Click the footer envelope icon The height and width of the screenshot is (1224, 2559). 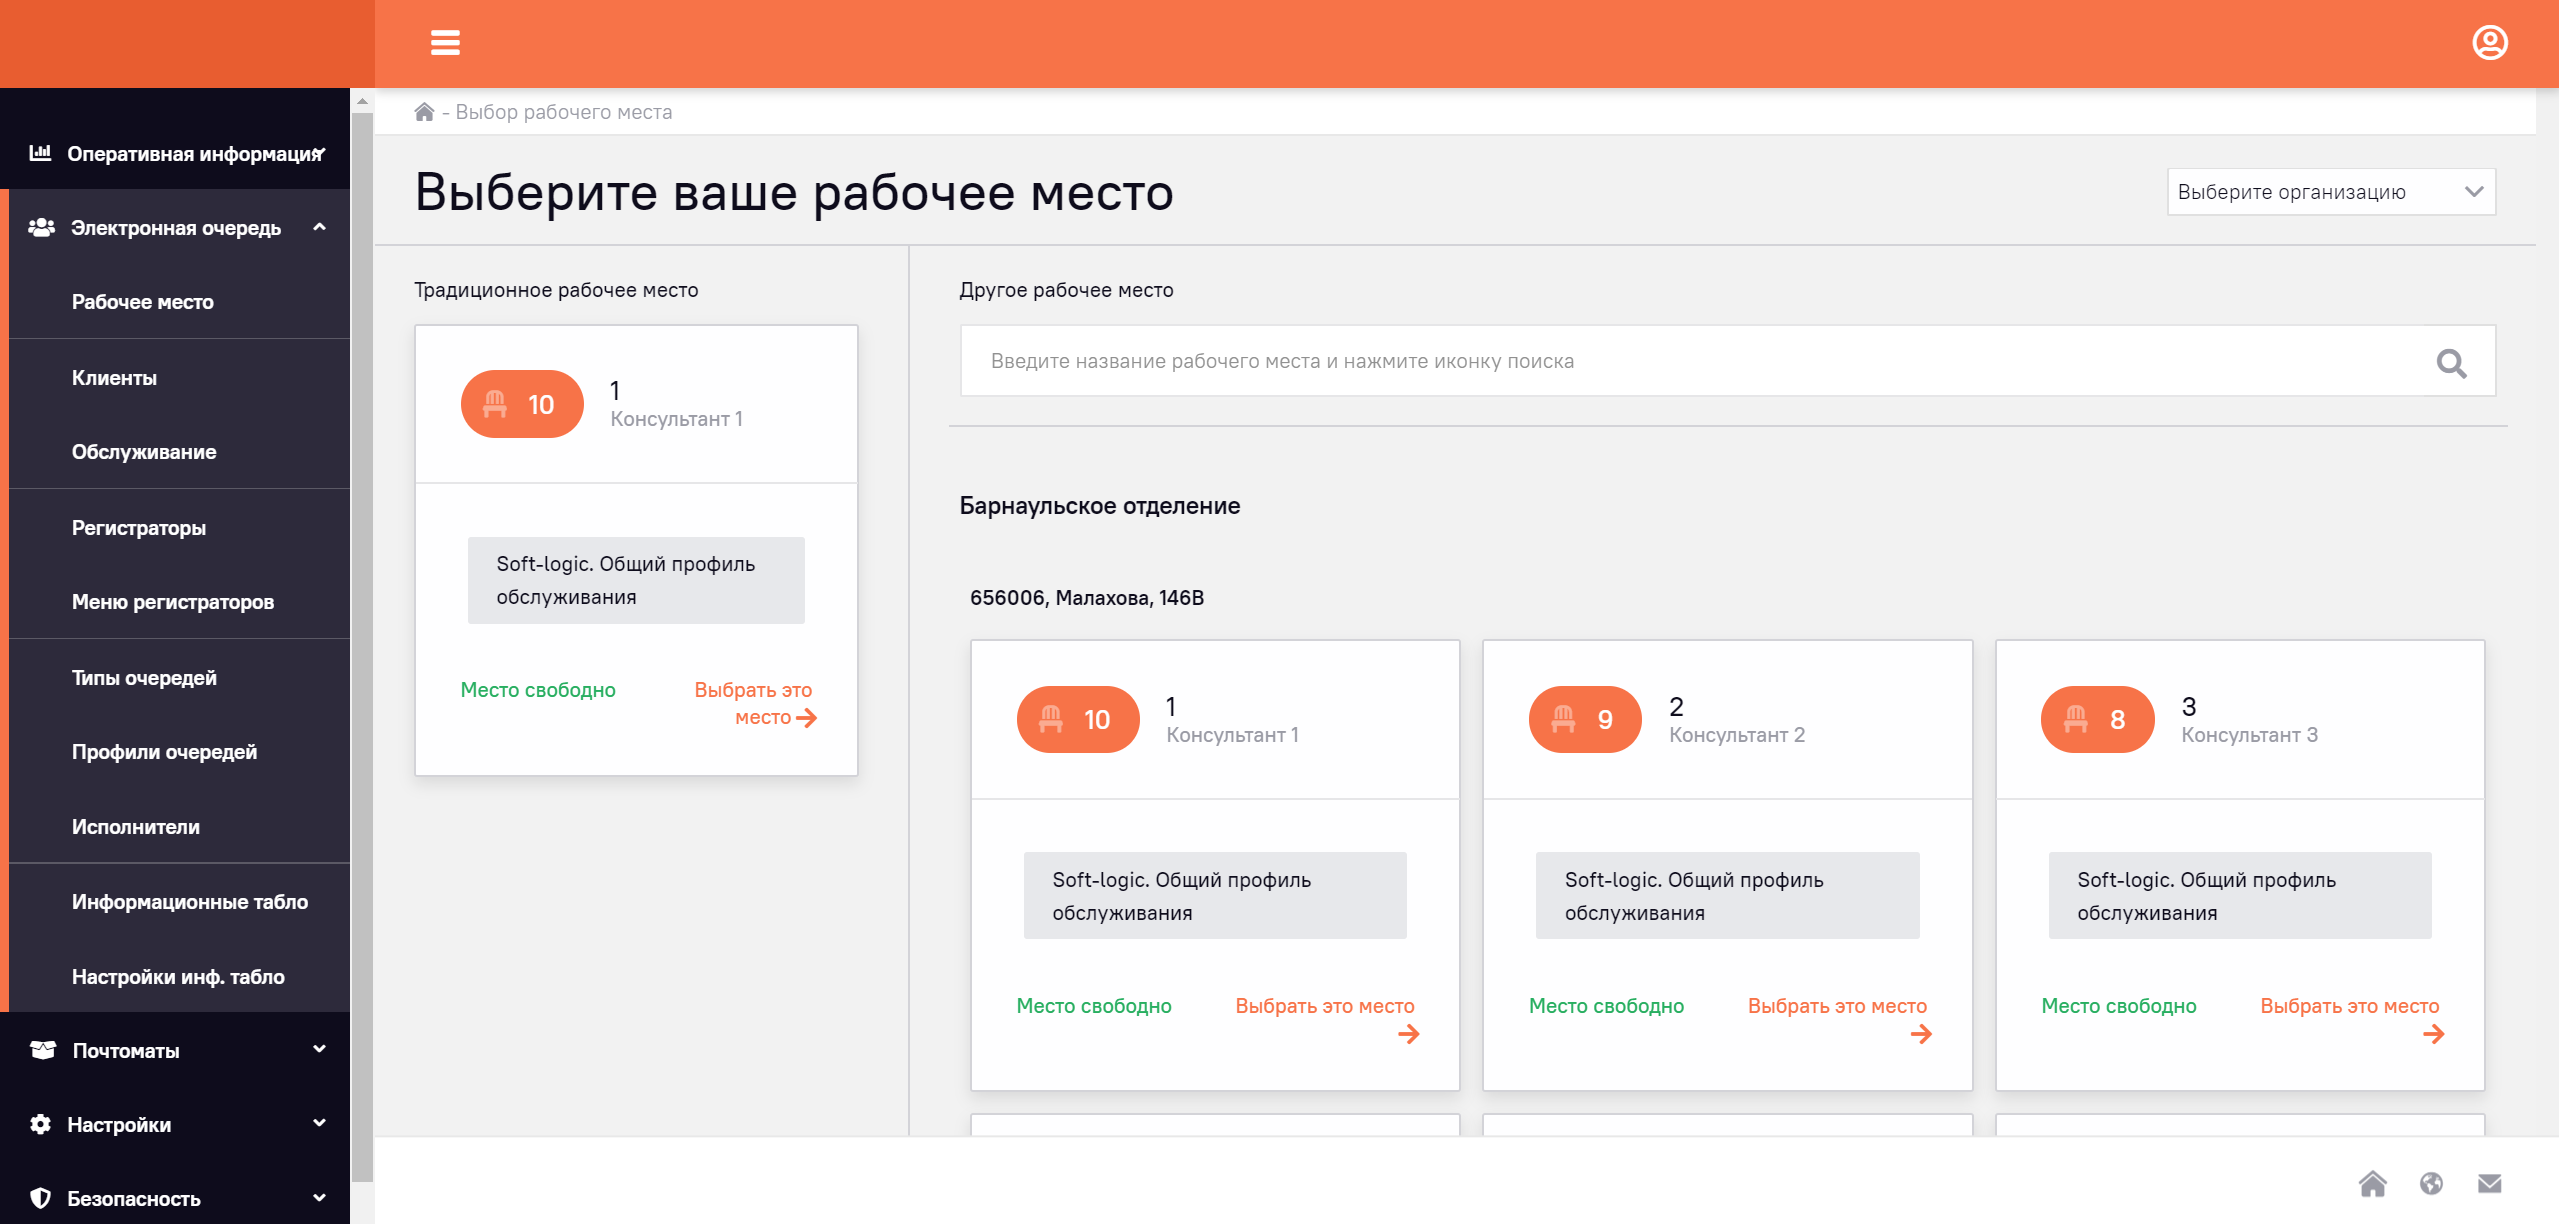[x=2489, y=1184]
